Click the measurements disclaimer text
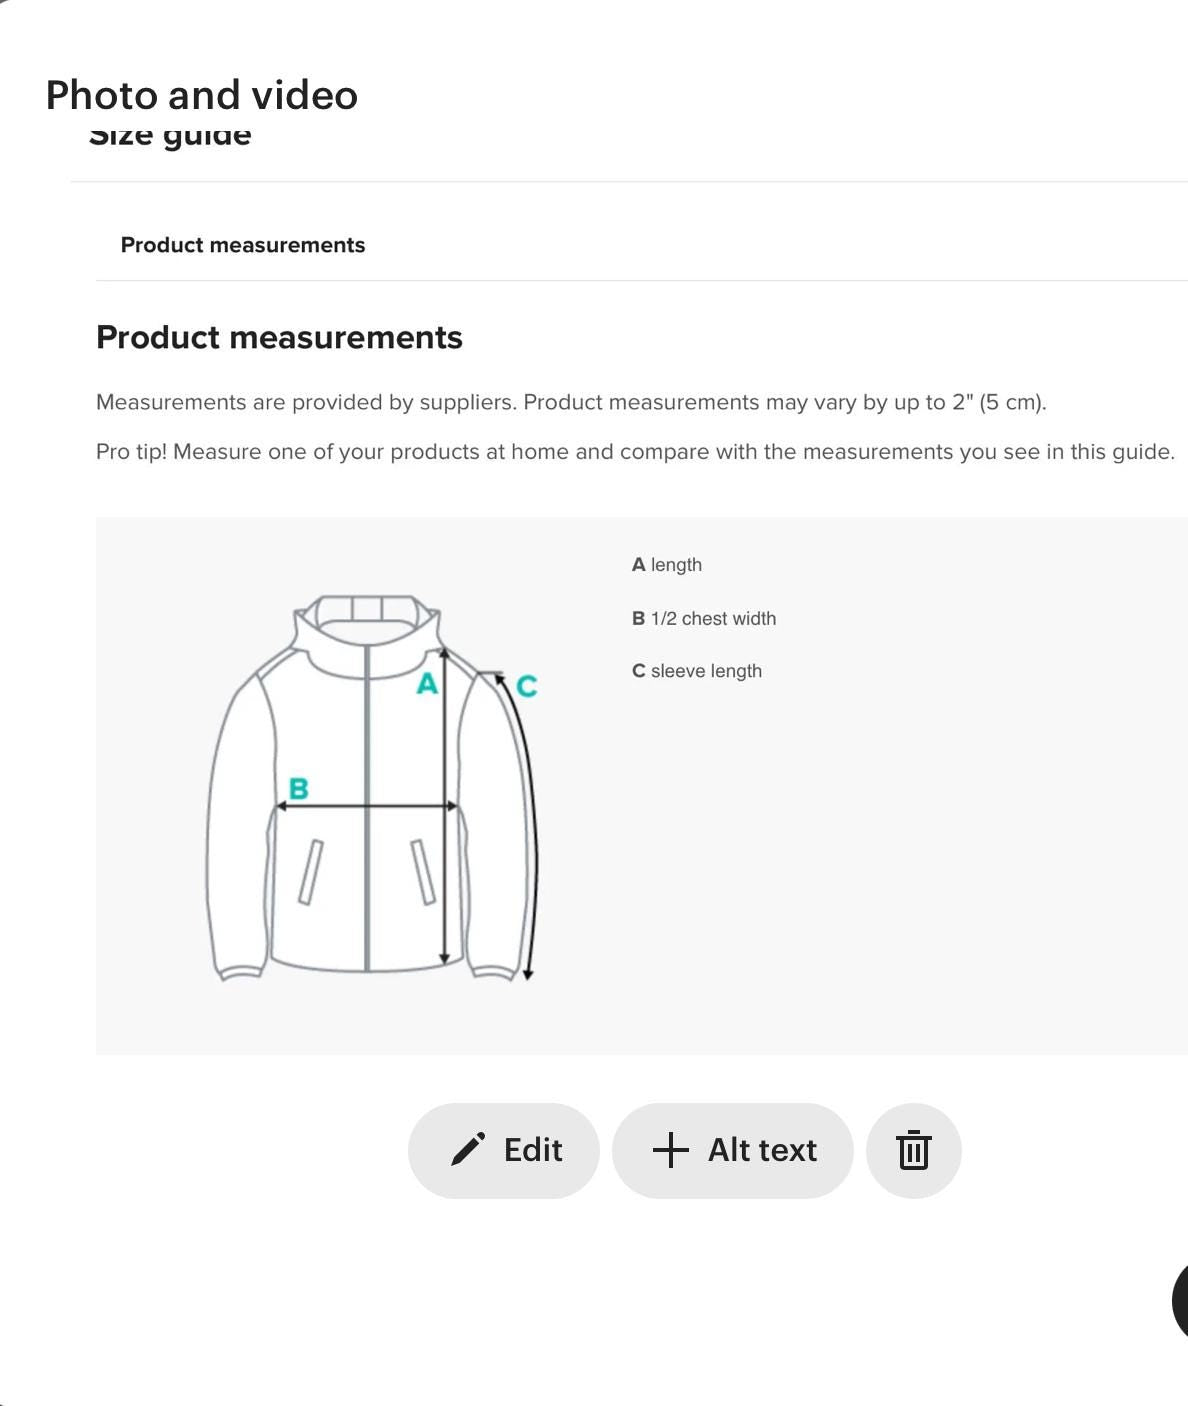1188x1406 pixels. (572, 402)
